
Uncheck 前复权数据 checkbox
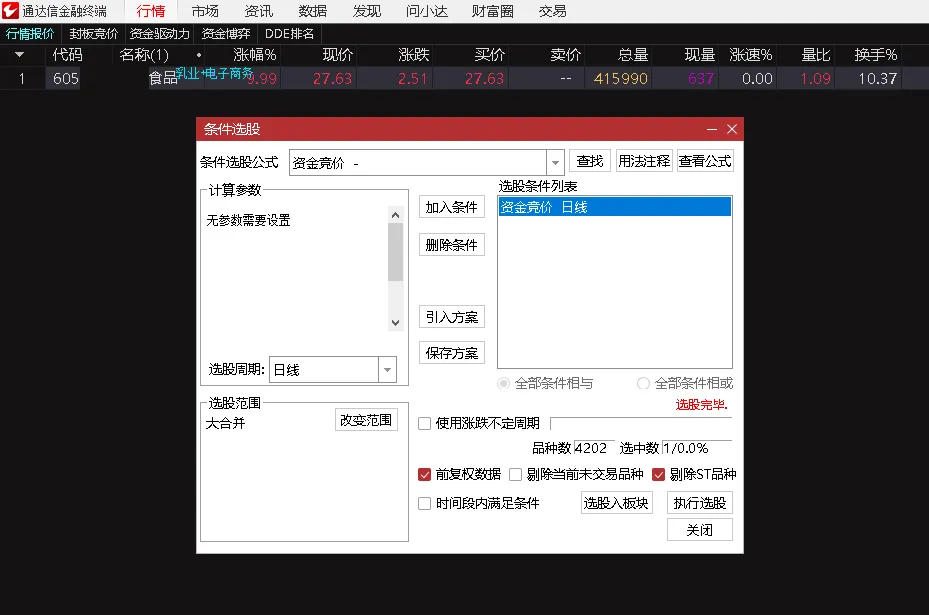(424, 474)
